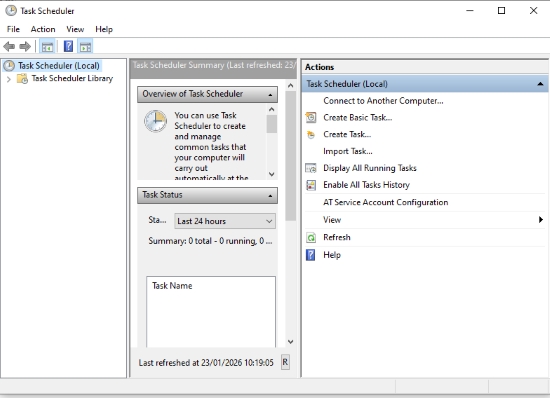Click the overview text scroll down arrow
This screenshot has width=550, height=398.
[271, 174]
